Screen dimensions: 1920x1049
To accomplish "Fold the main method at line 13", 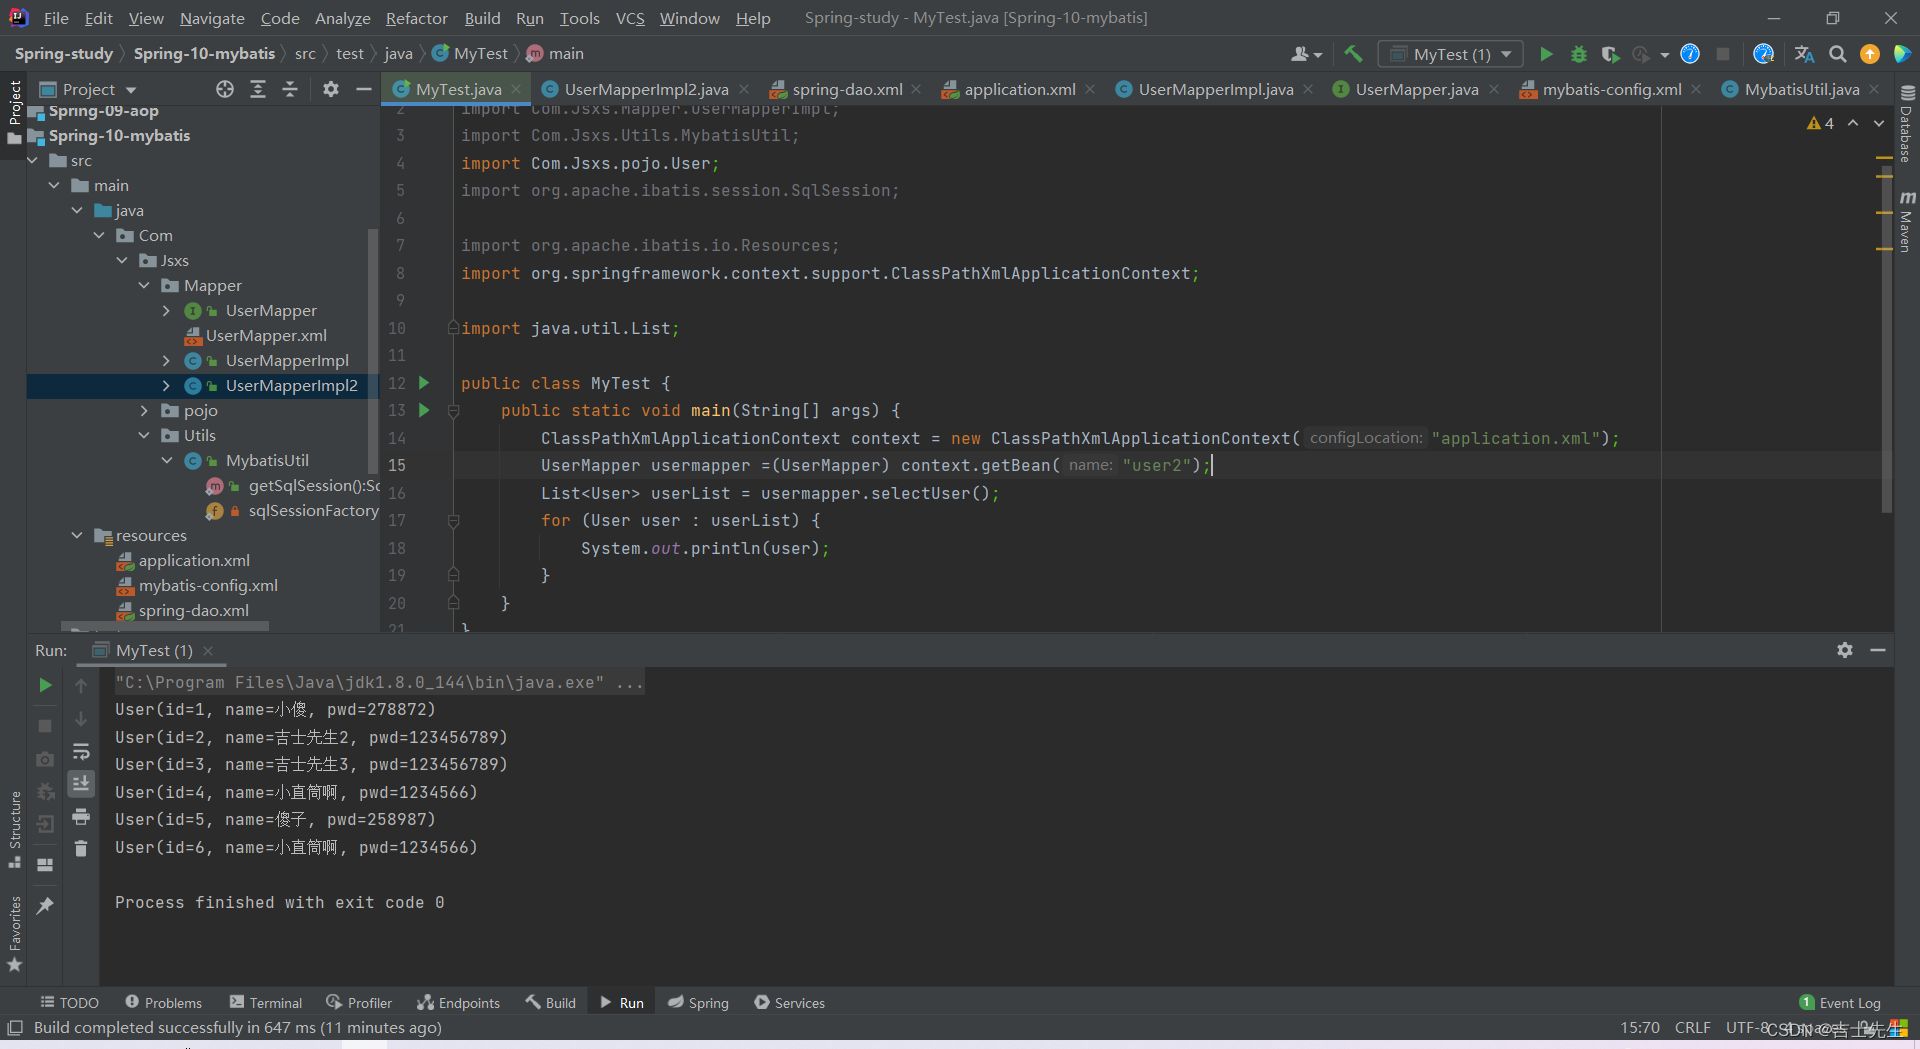I will [x=453, y=411].
